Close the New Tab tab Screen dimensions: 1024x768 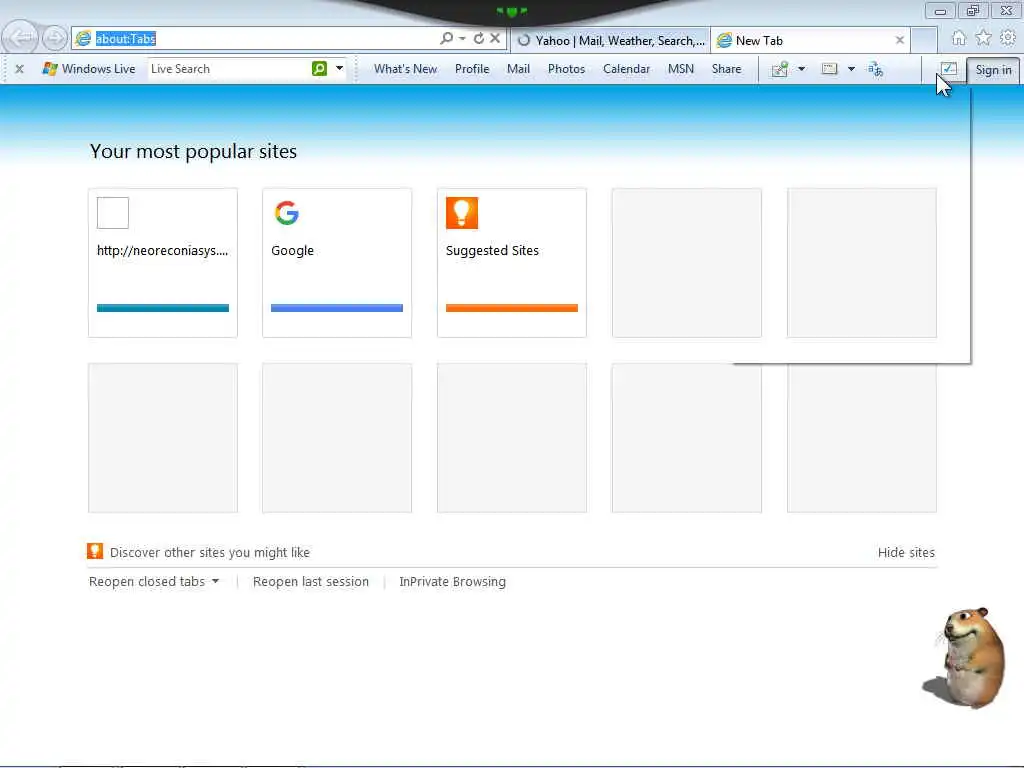point(899,40)
